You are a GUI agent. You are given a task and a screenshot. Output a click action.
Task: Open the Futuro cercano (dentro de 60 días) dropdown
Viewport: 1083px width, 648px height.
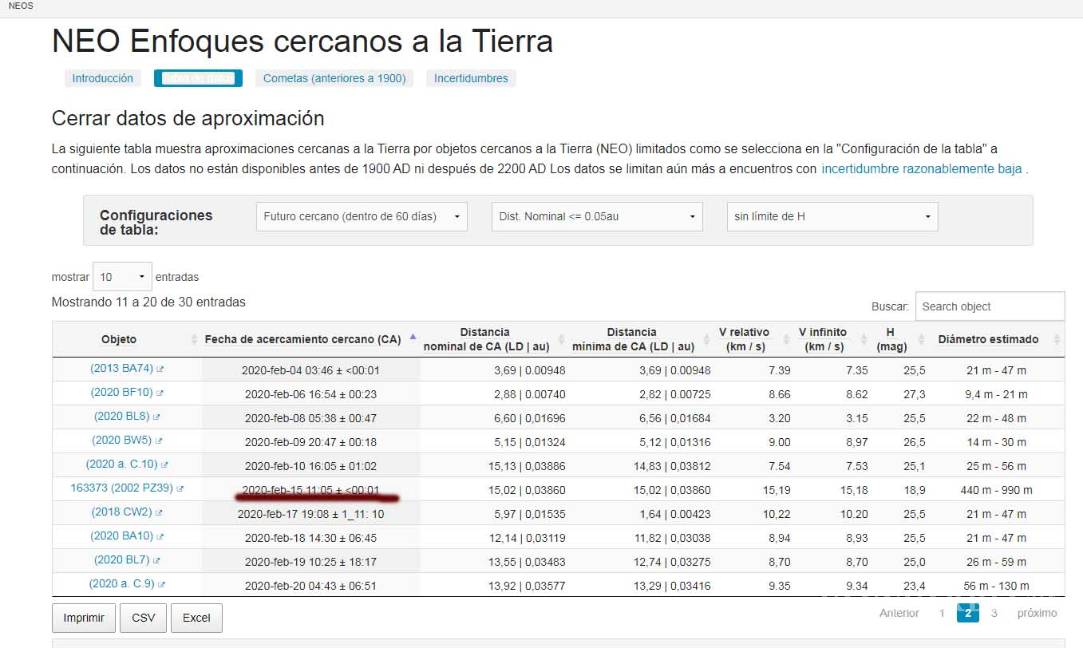coord(361,216)
